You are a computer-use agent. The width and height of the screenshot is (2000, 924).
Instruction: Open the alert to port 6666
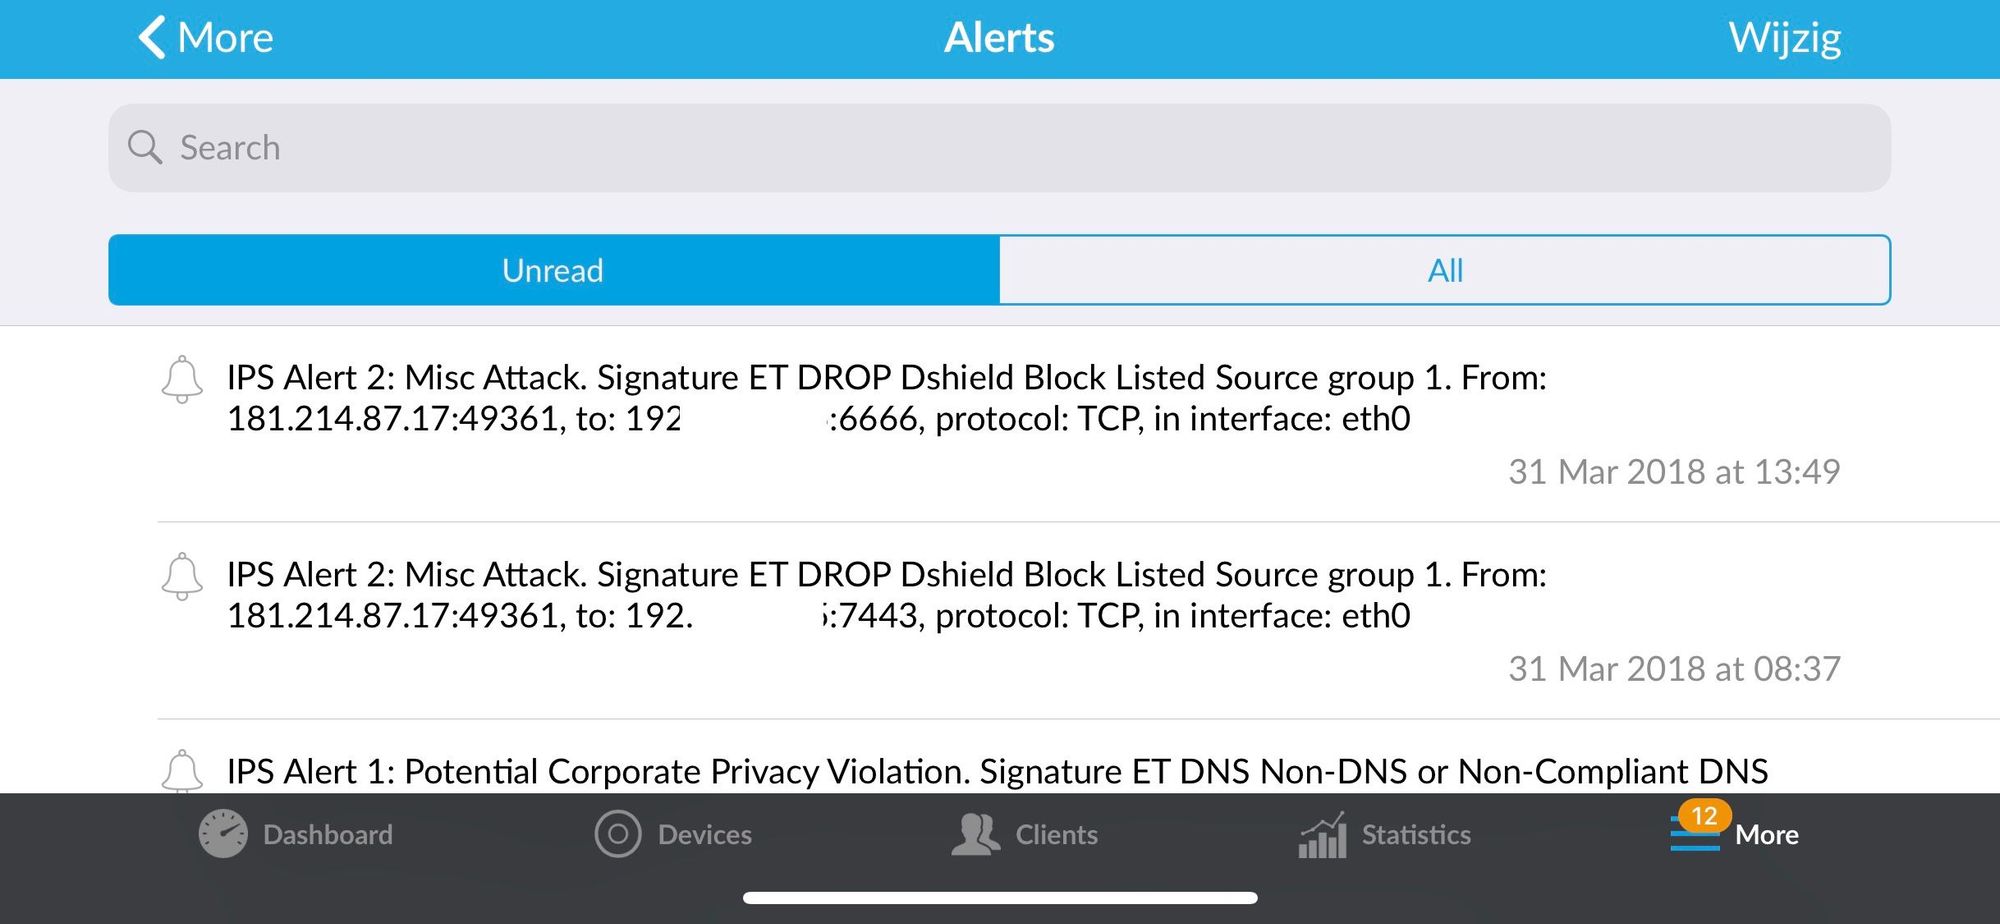click(1000, 424)
